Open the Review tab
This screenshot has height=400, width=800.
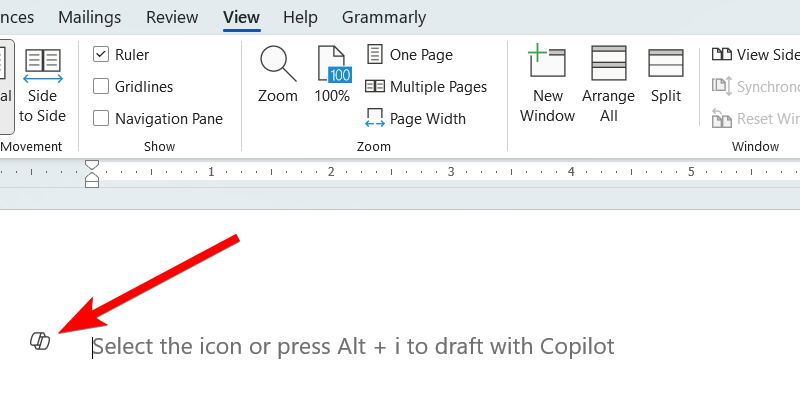172,17
